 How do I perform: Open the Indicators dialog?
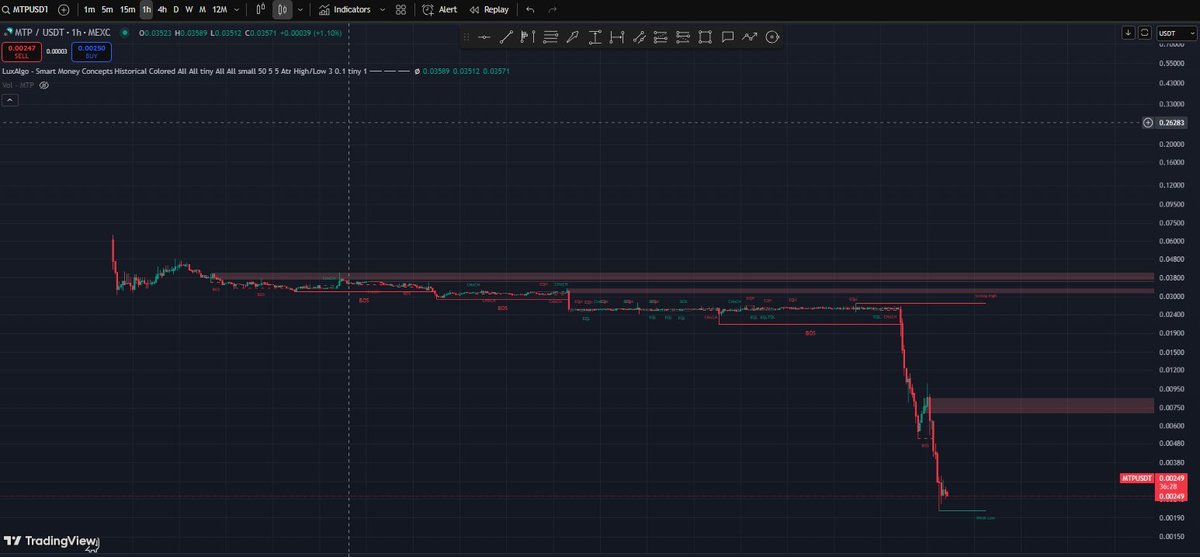(344, 9)
